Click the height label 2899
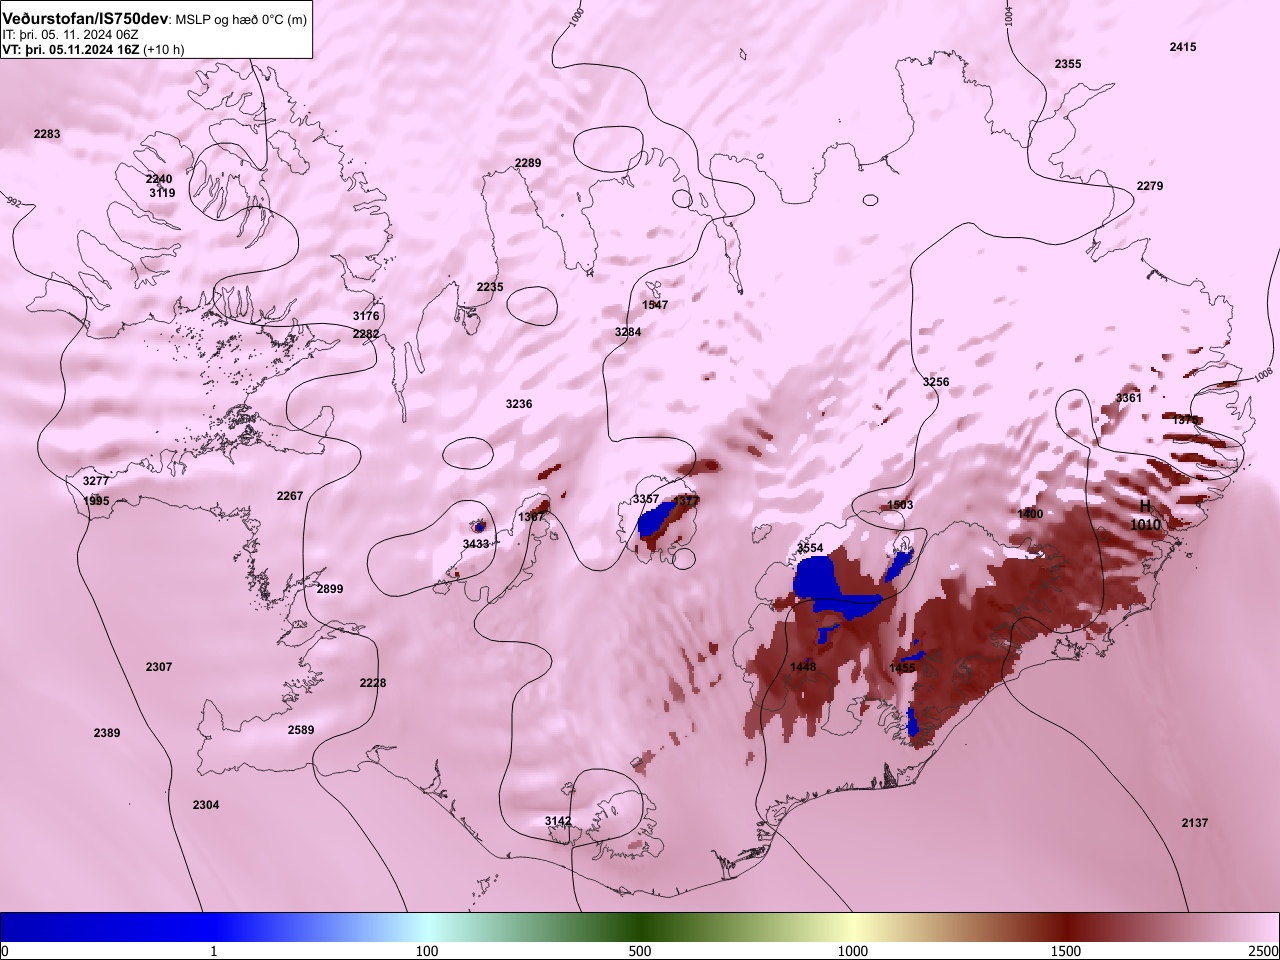This screenshot has height=960, width=1280. pos(330,589)
